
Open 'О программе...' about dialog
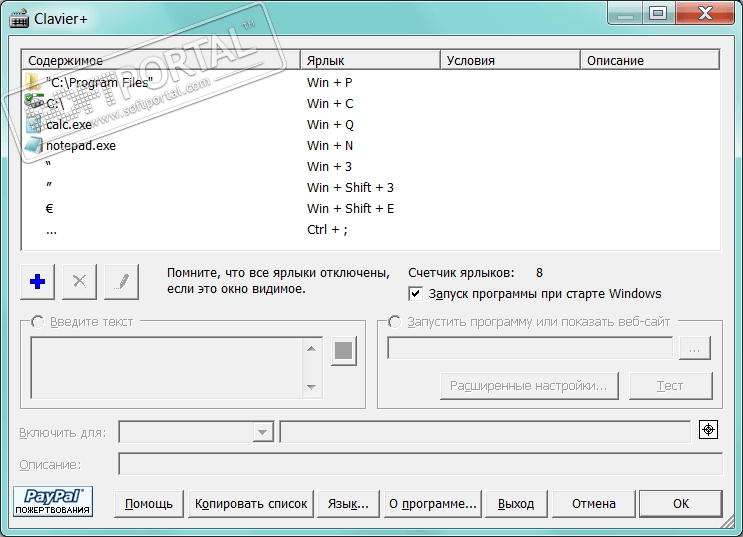point(433,503)
